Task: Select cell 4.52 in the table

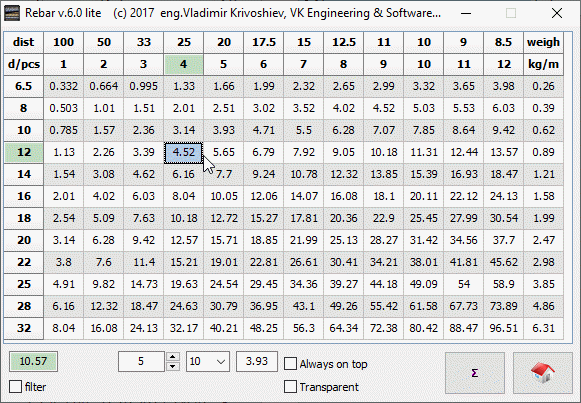Action: (x=183, y=152)
